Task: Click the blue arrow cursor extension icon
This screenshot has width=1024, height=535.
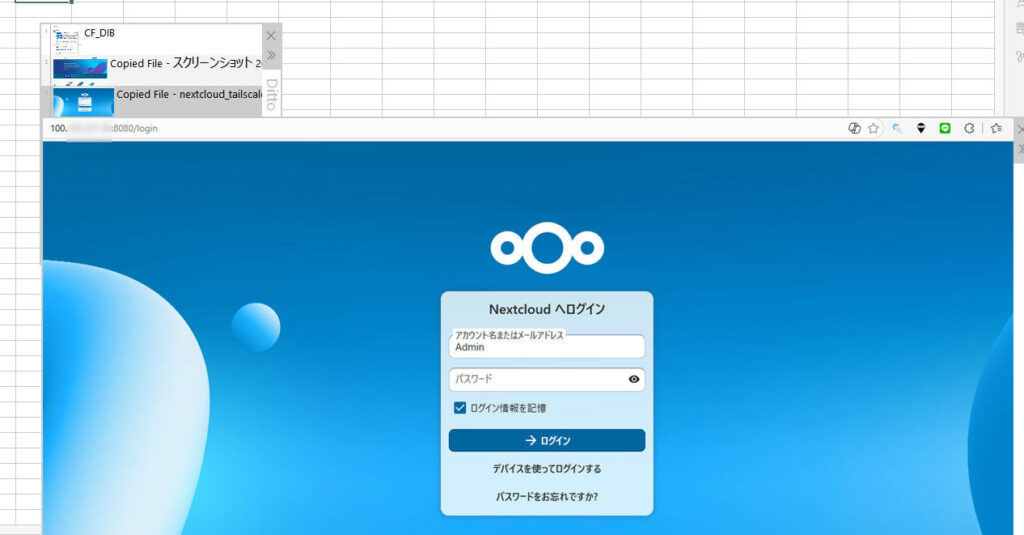Action: [897, 128]
